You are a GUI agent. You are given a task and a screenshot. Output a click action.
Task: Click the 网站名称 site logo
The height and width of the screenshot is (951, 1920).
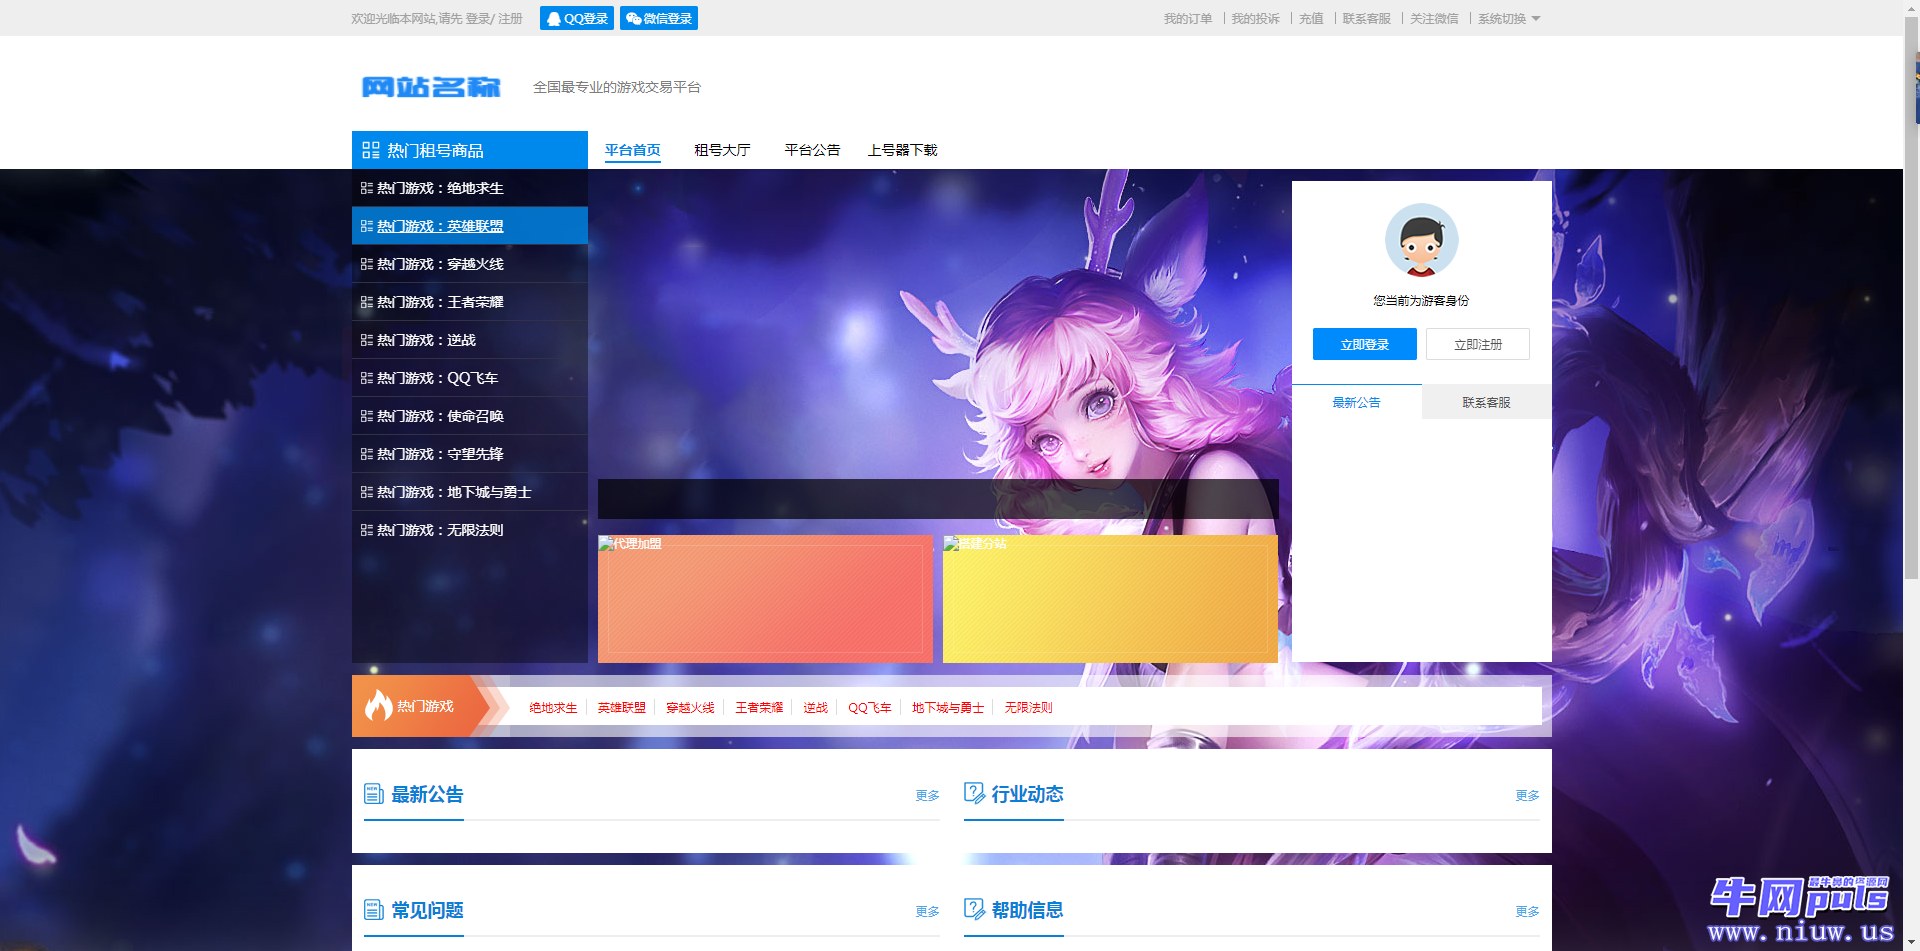[431, 87]
